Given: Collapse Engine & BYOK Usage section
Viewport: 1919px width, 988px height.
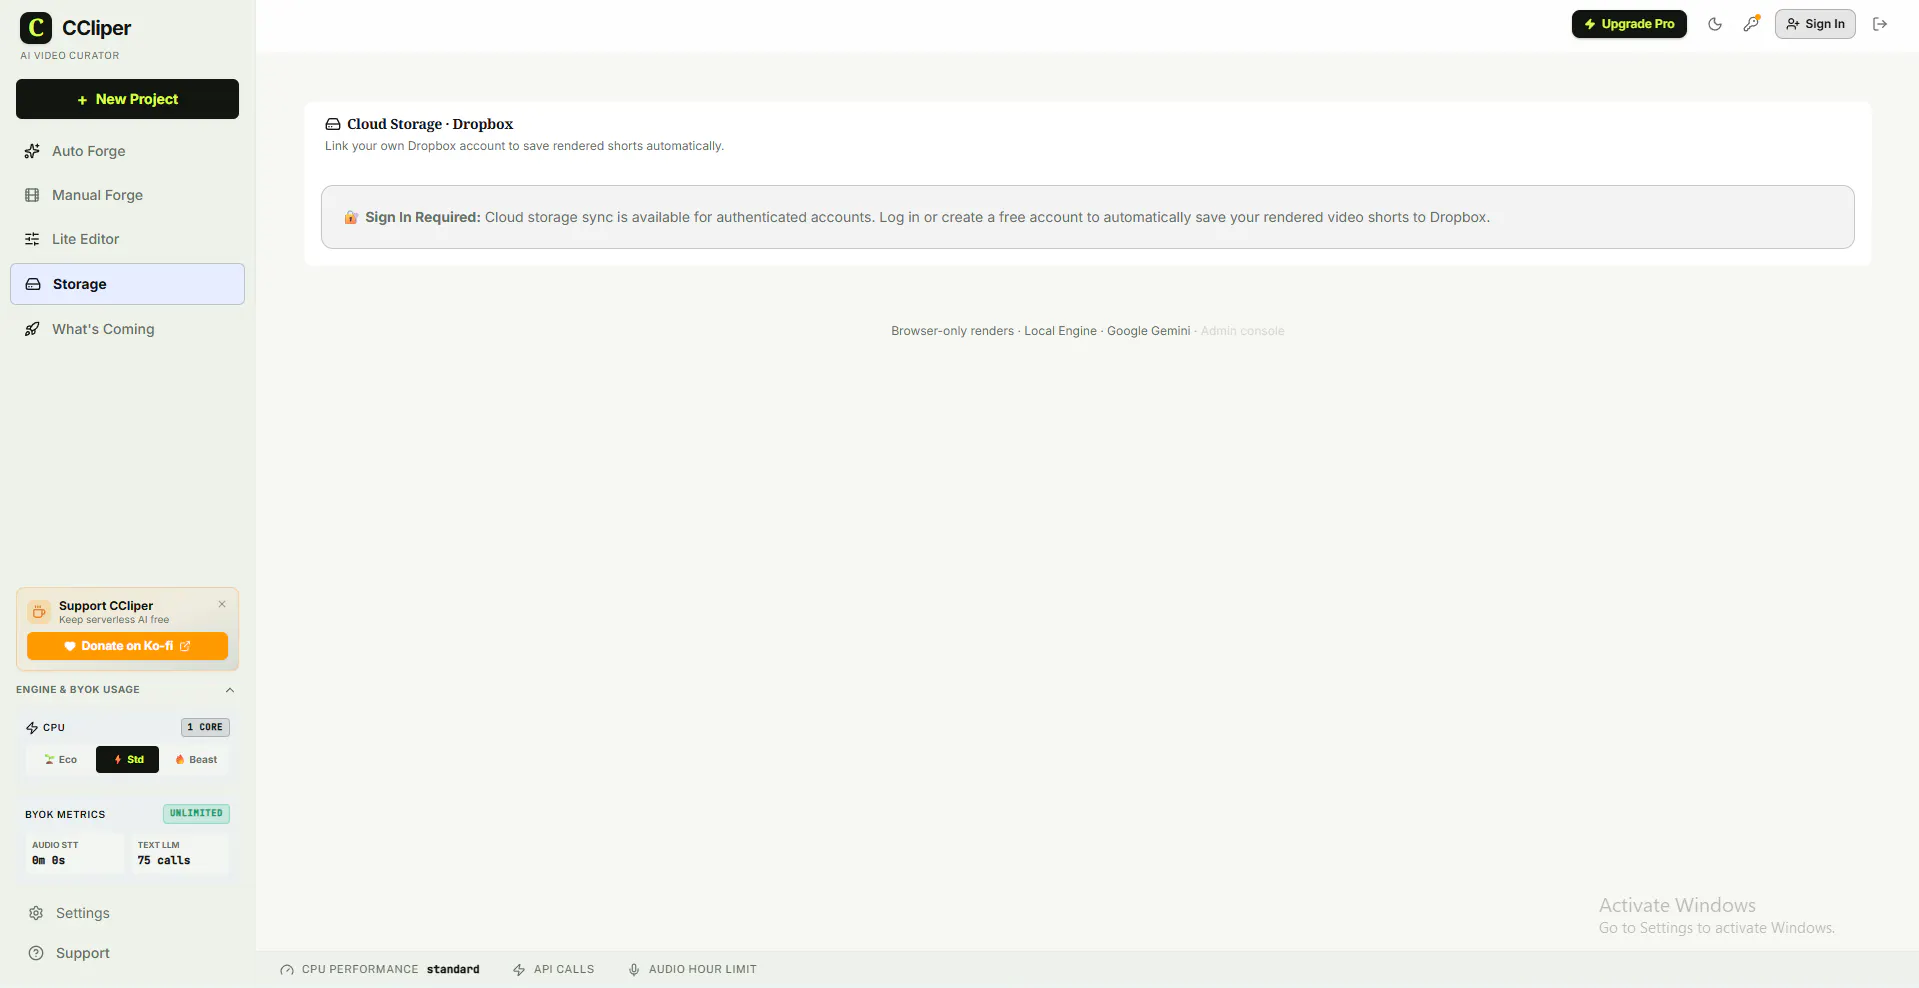Looking at the screenshot, I should [x=230, y=690].
